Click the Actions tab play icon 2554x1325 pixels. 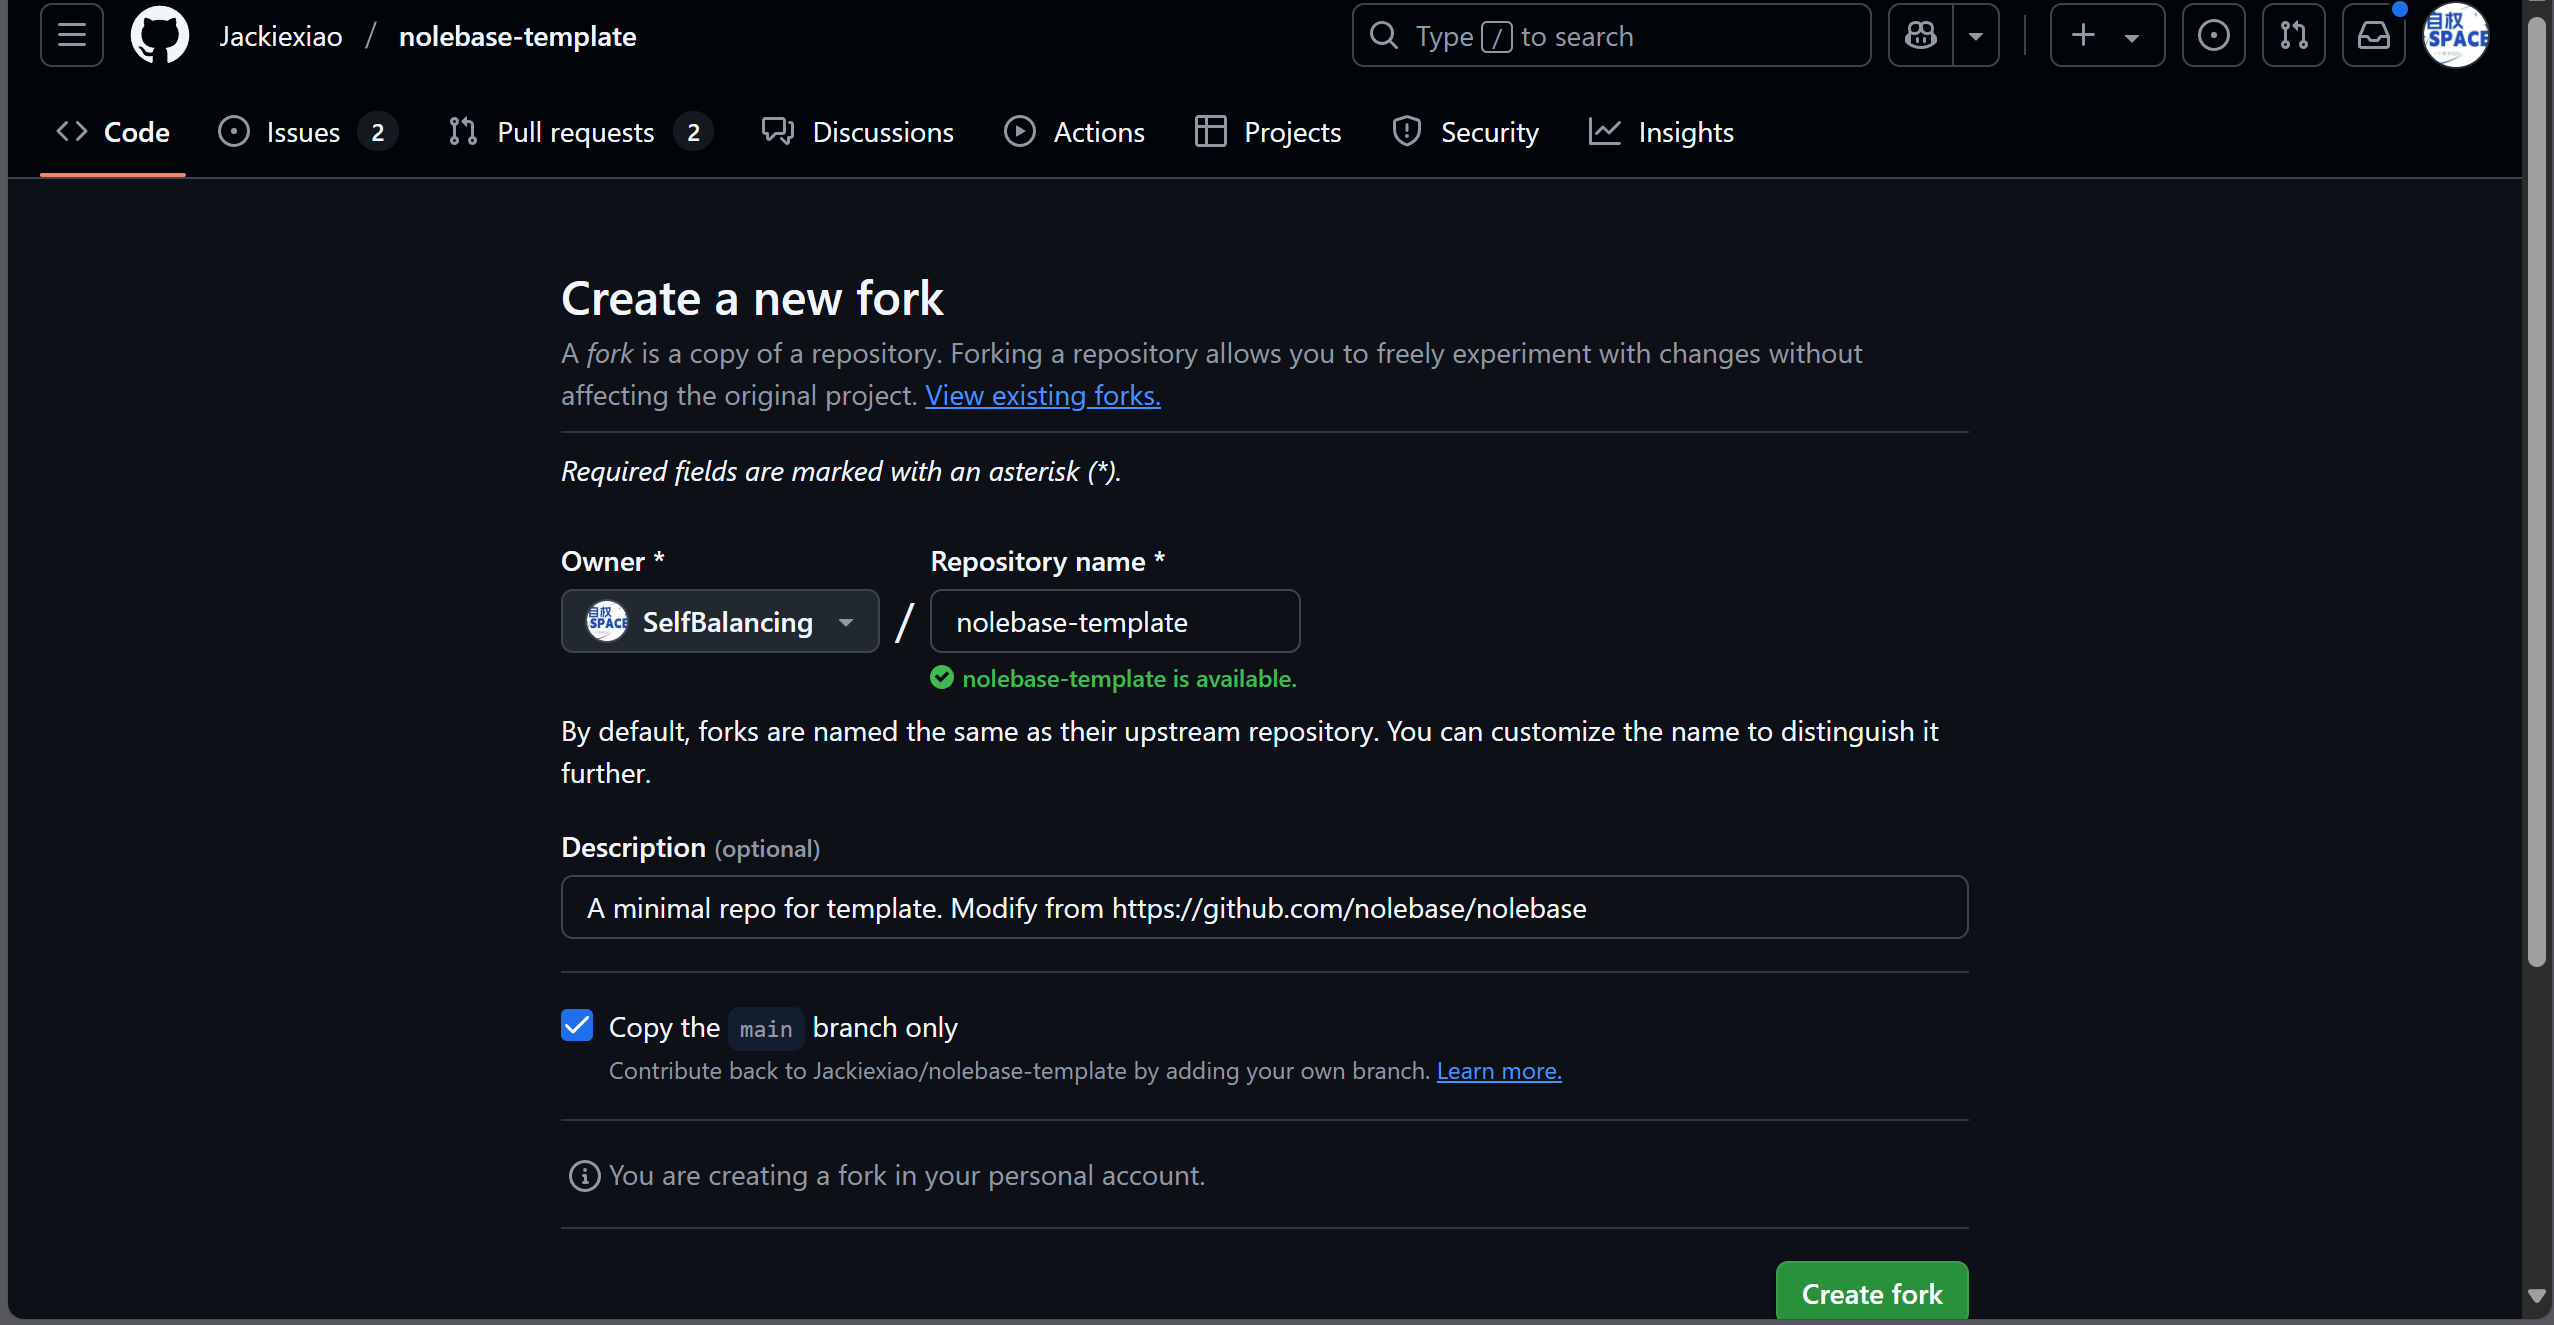click(x=1020, y=131)
